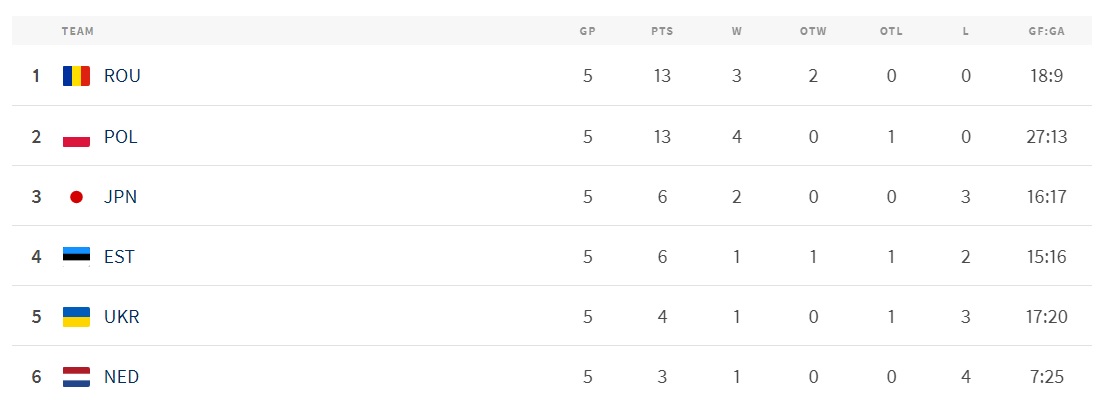The image size is (1105, 405).
Task: Open the EST team page
Action: [119, 257]
